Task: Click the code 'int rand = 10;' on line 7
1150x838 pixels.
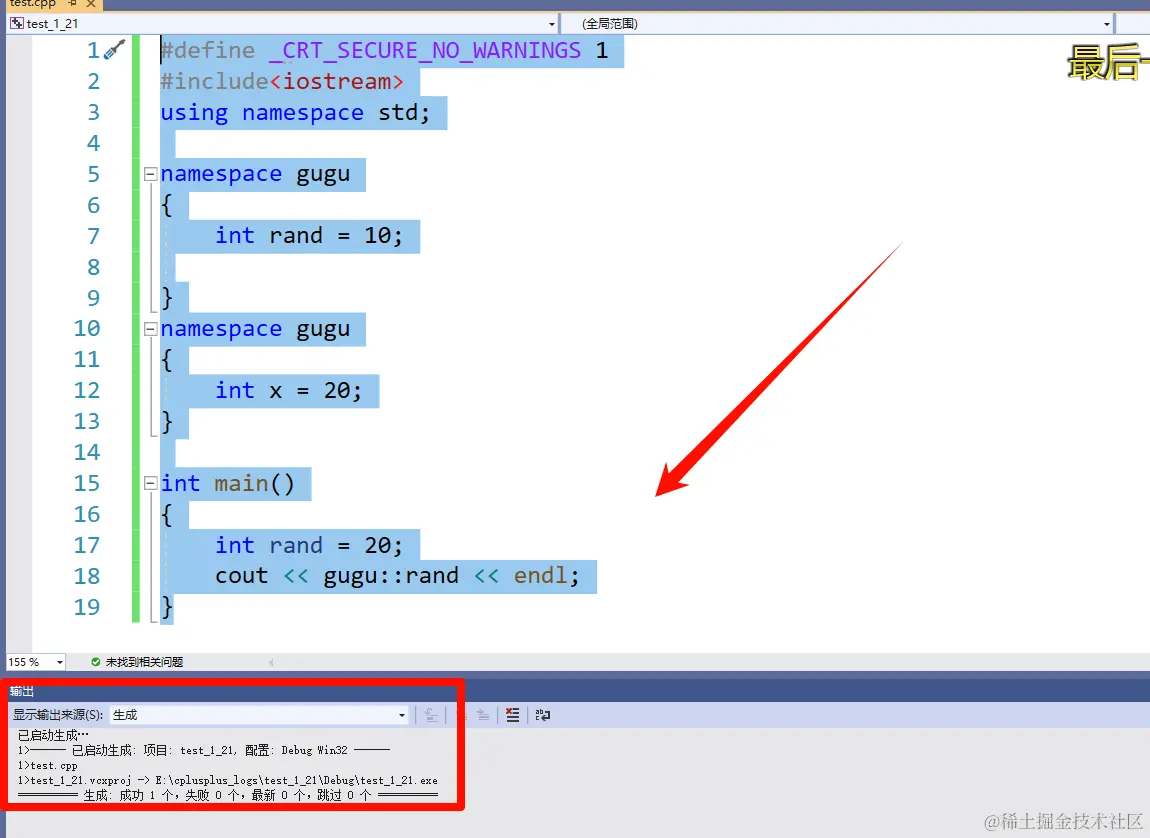Action: point(309,236)
